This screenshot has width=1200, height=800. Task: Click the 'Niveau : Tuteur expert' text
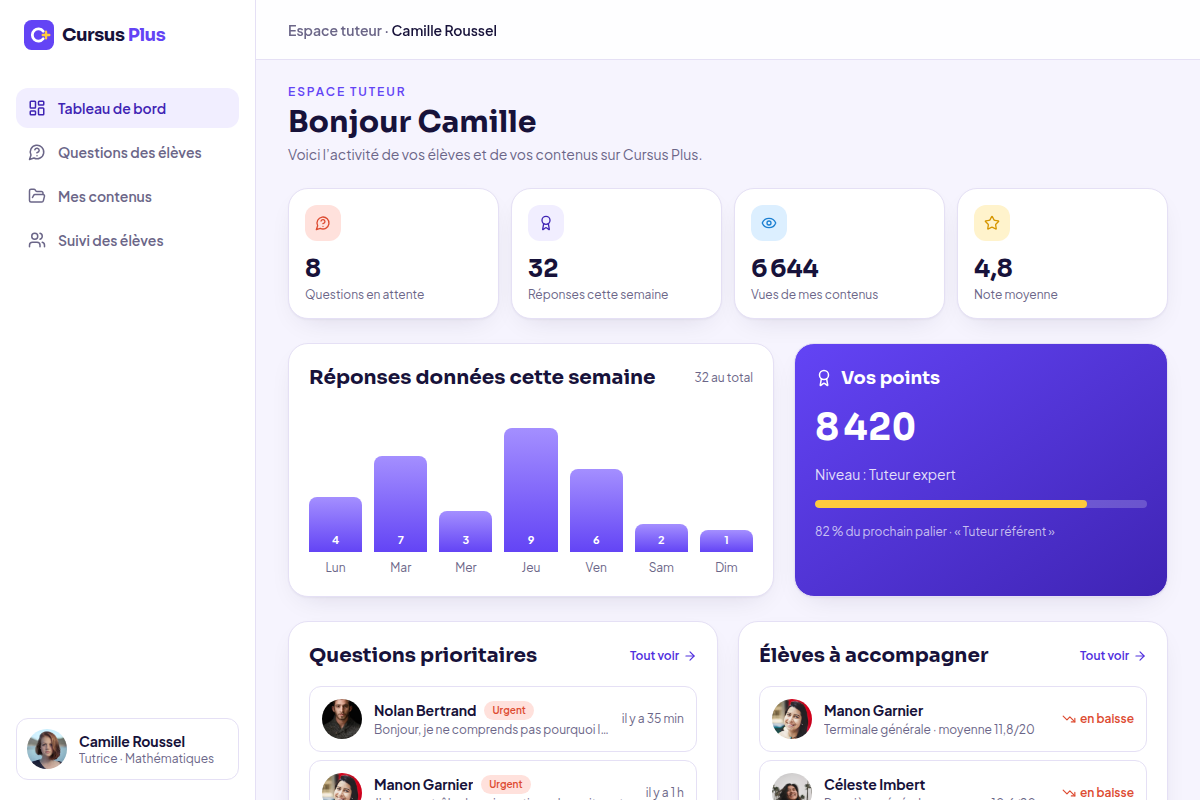(885, 475)
